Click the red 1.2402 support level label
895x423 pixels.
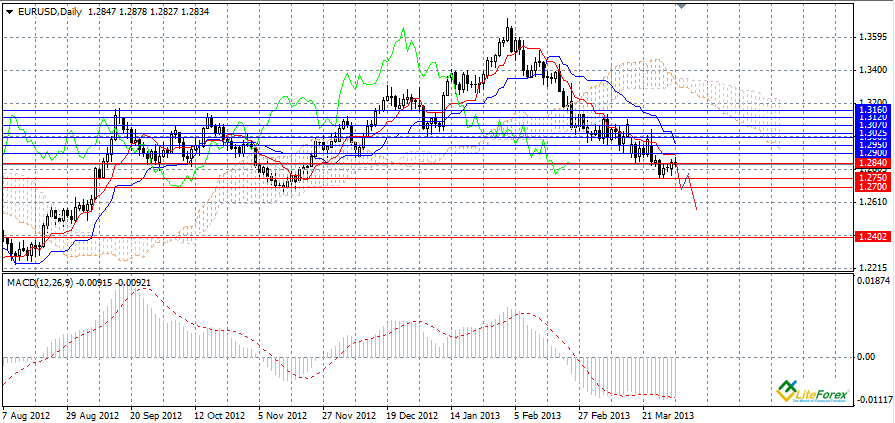coord(872,236)
